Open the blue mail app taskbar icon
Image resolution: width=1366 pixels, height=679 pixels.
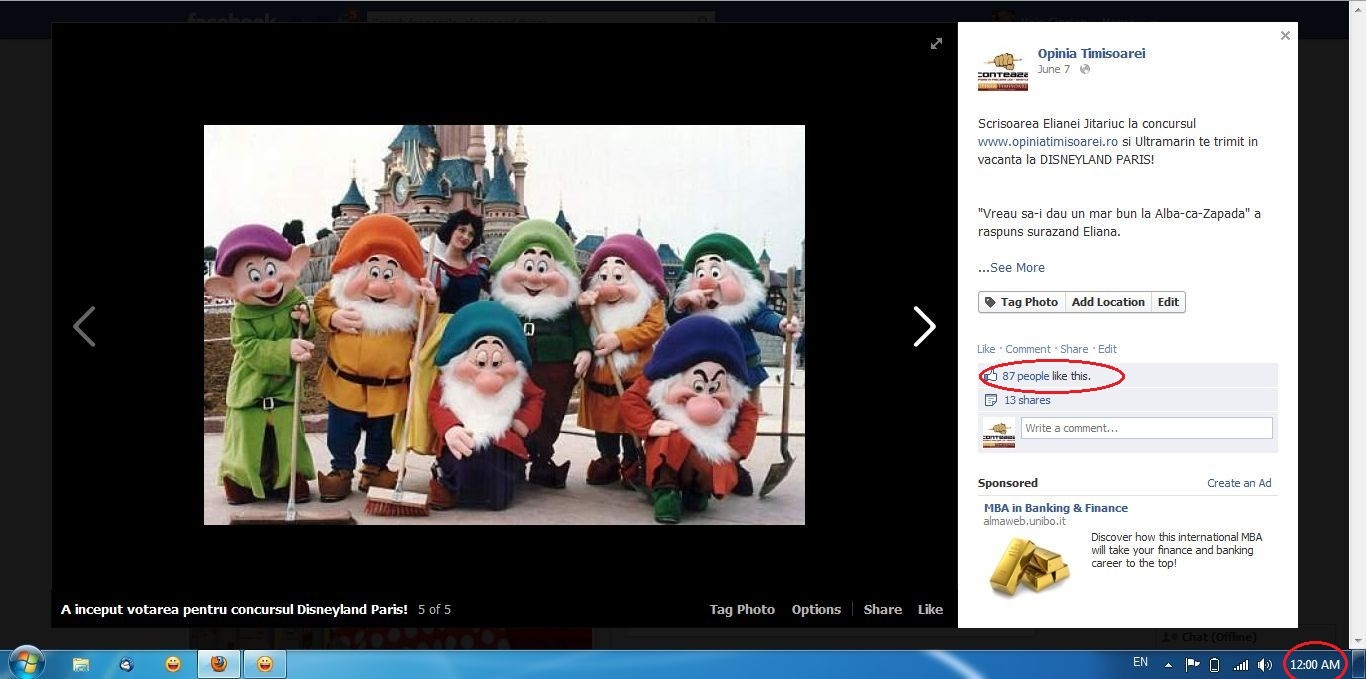pos(127,664)
